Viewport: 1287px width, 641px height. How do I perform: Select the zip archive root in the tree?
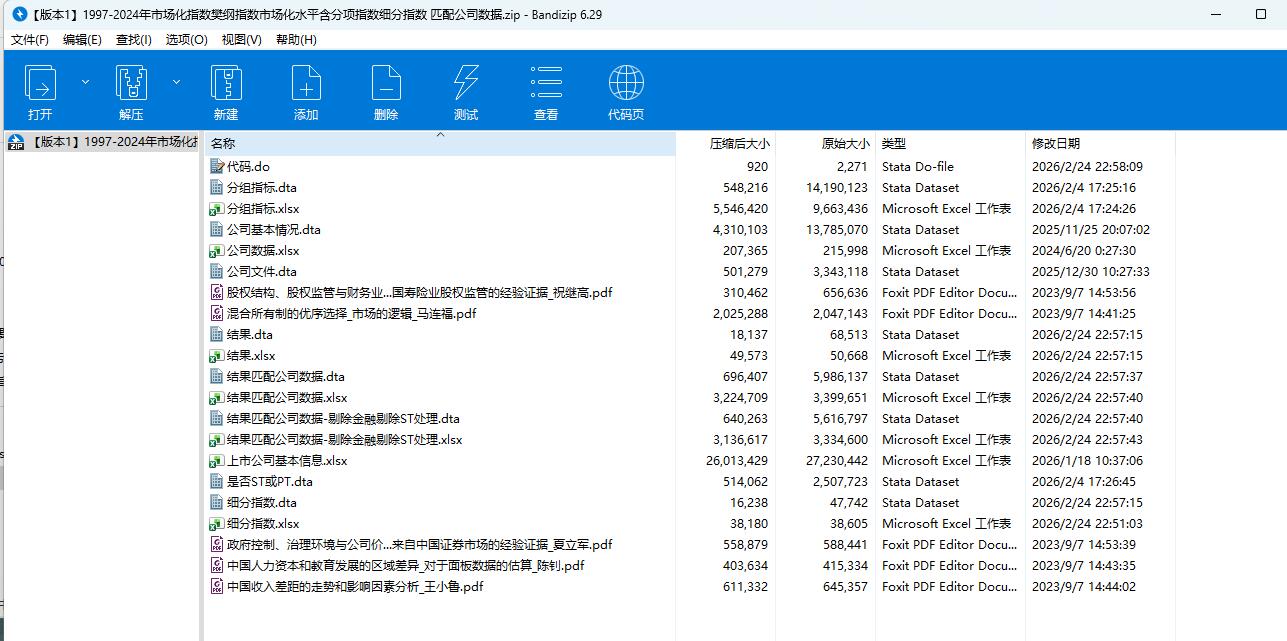[102, 142]
